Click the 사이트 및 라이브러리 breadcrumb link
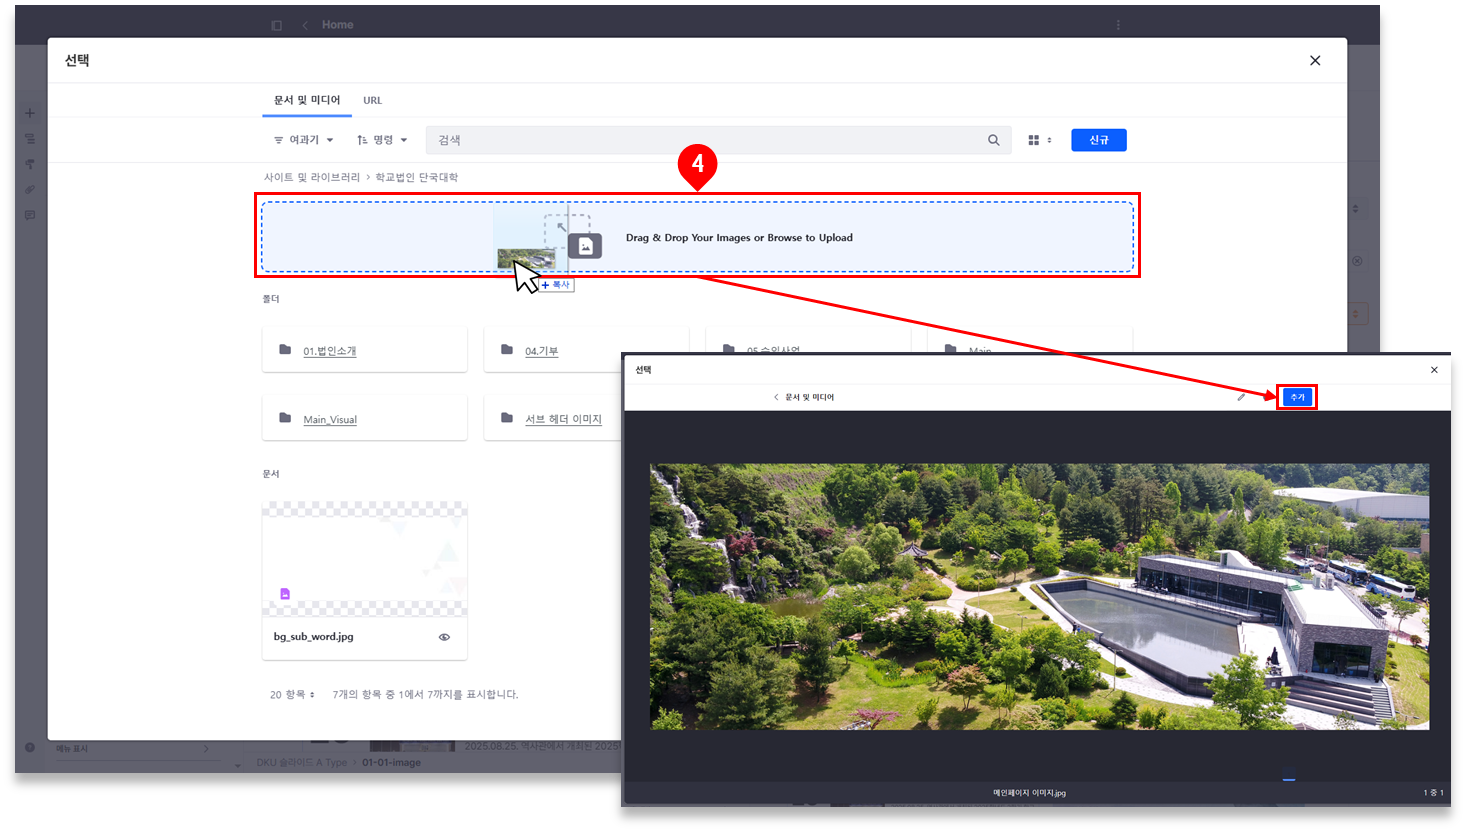Screen dimensions: 1466x832 311,177
